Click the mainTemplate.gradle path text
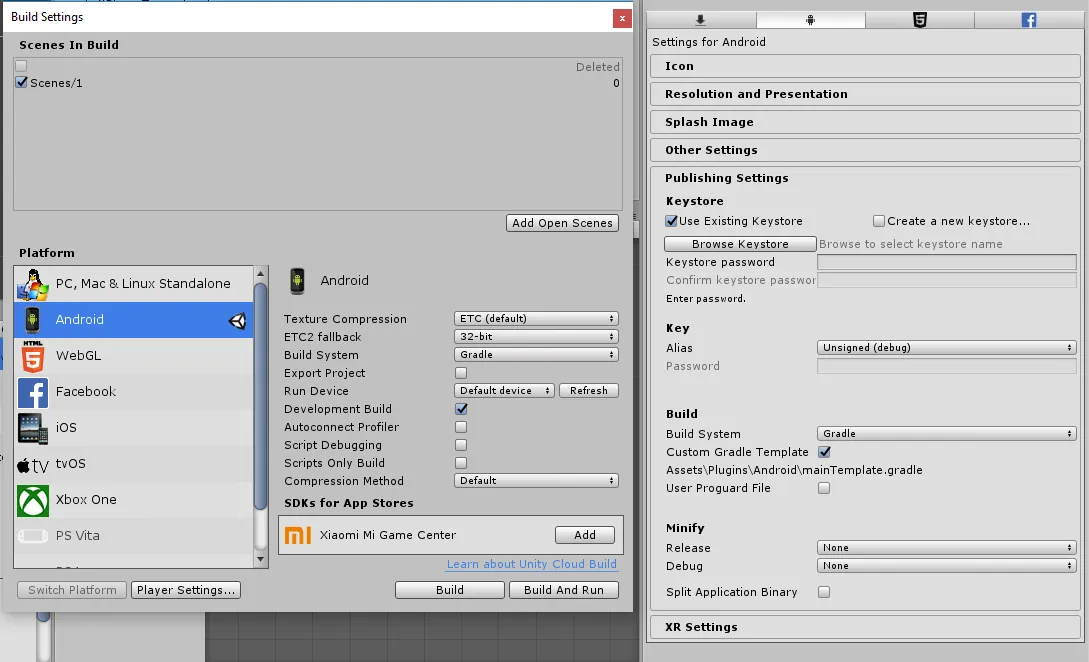The image size is (1089, 662). [x=795, y=470]
